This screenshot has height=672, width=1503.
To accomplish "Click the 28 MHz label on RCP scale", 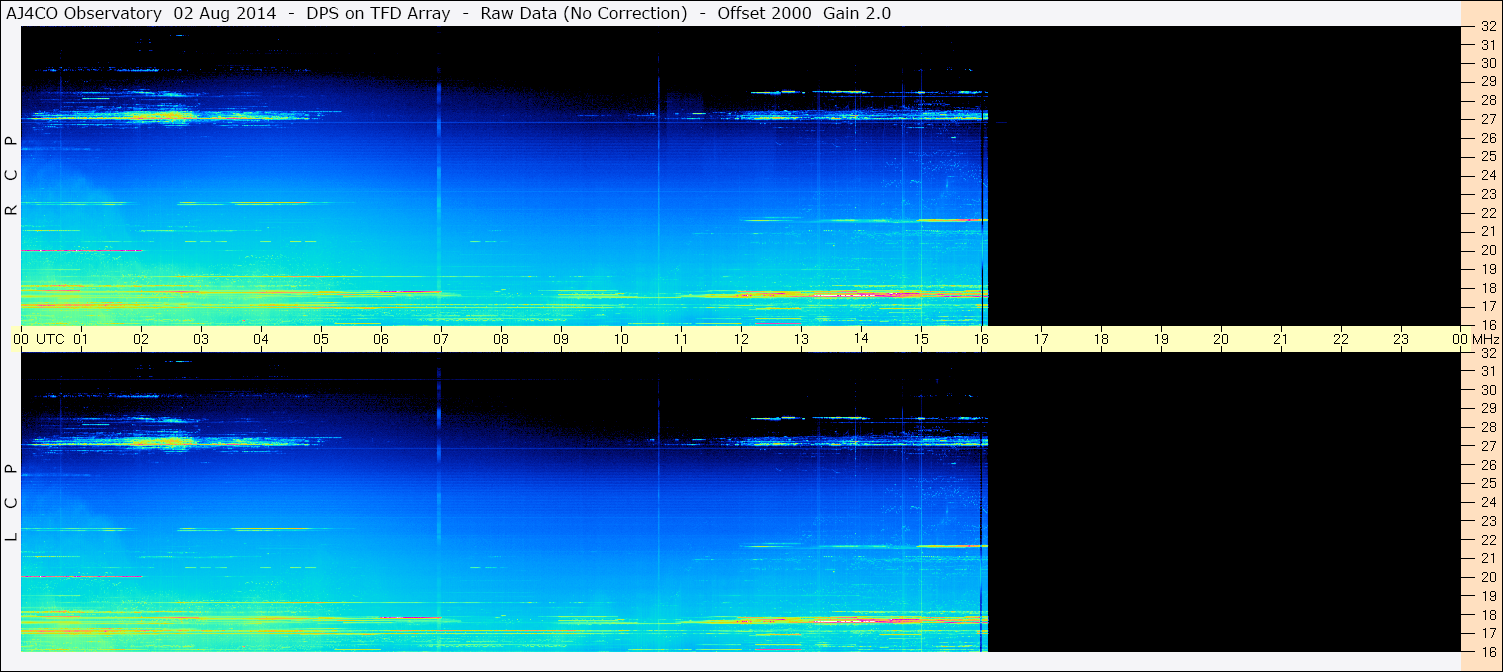I will (1488, 100).
